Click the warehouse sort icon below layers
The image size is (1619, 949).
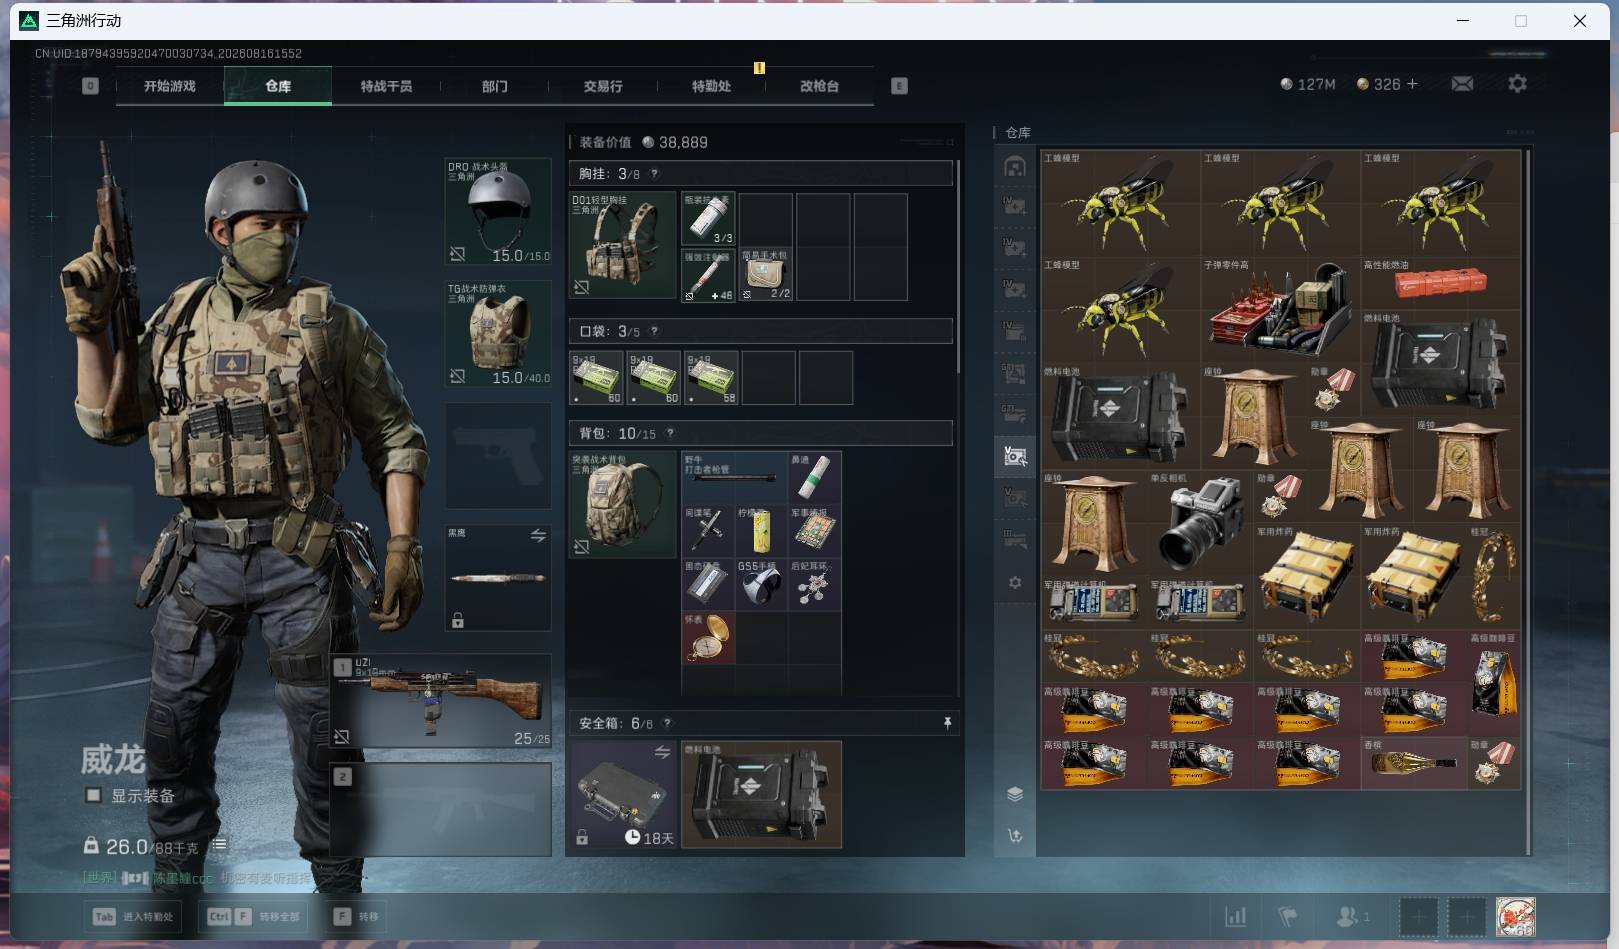[1015, 835]
